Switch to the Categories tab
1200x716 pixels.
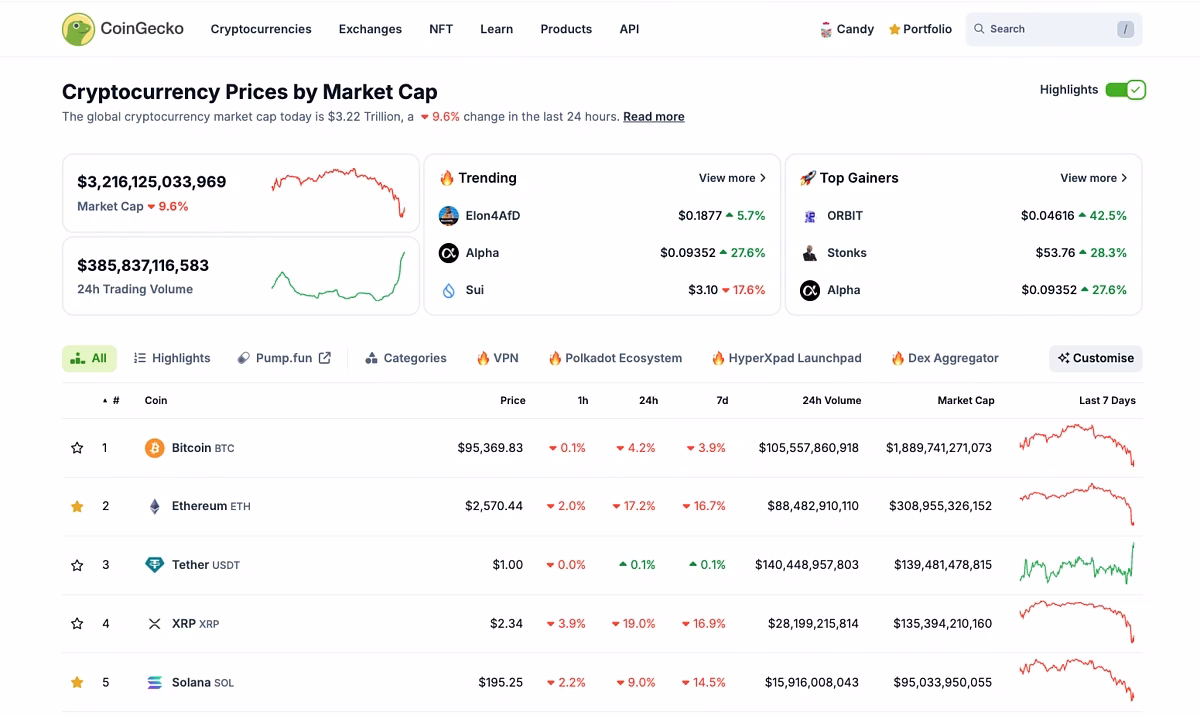coord(406,358)
